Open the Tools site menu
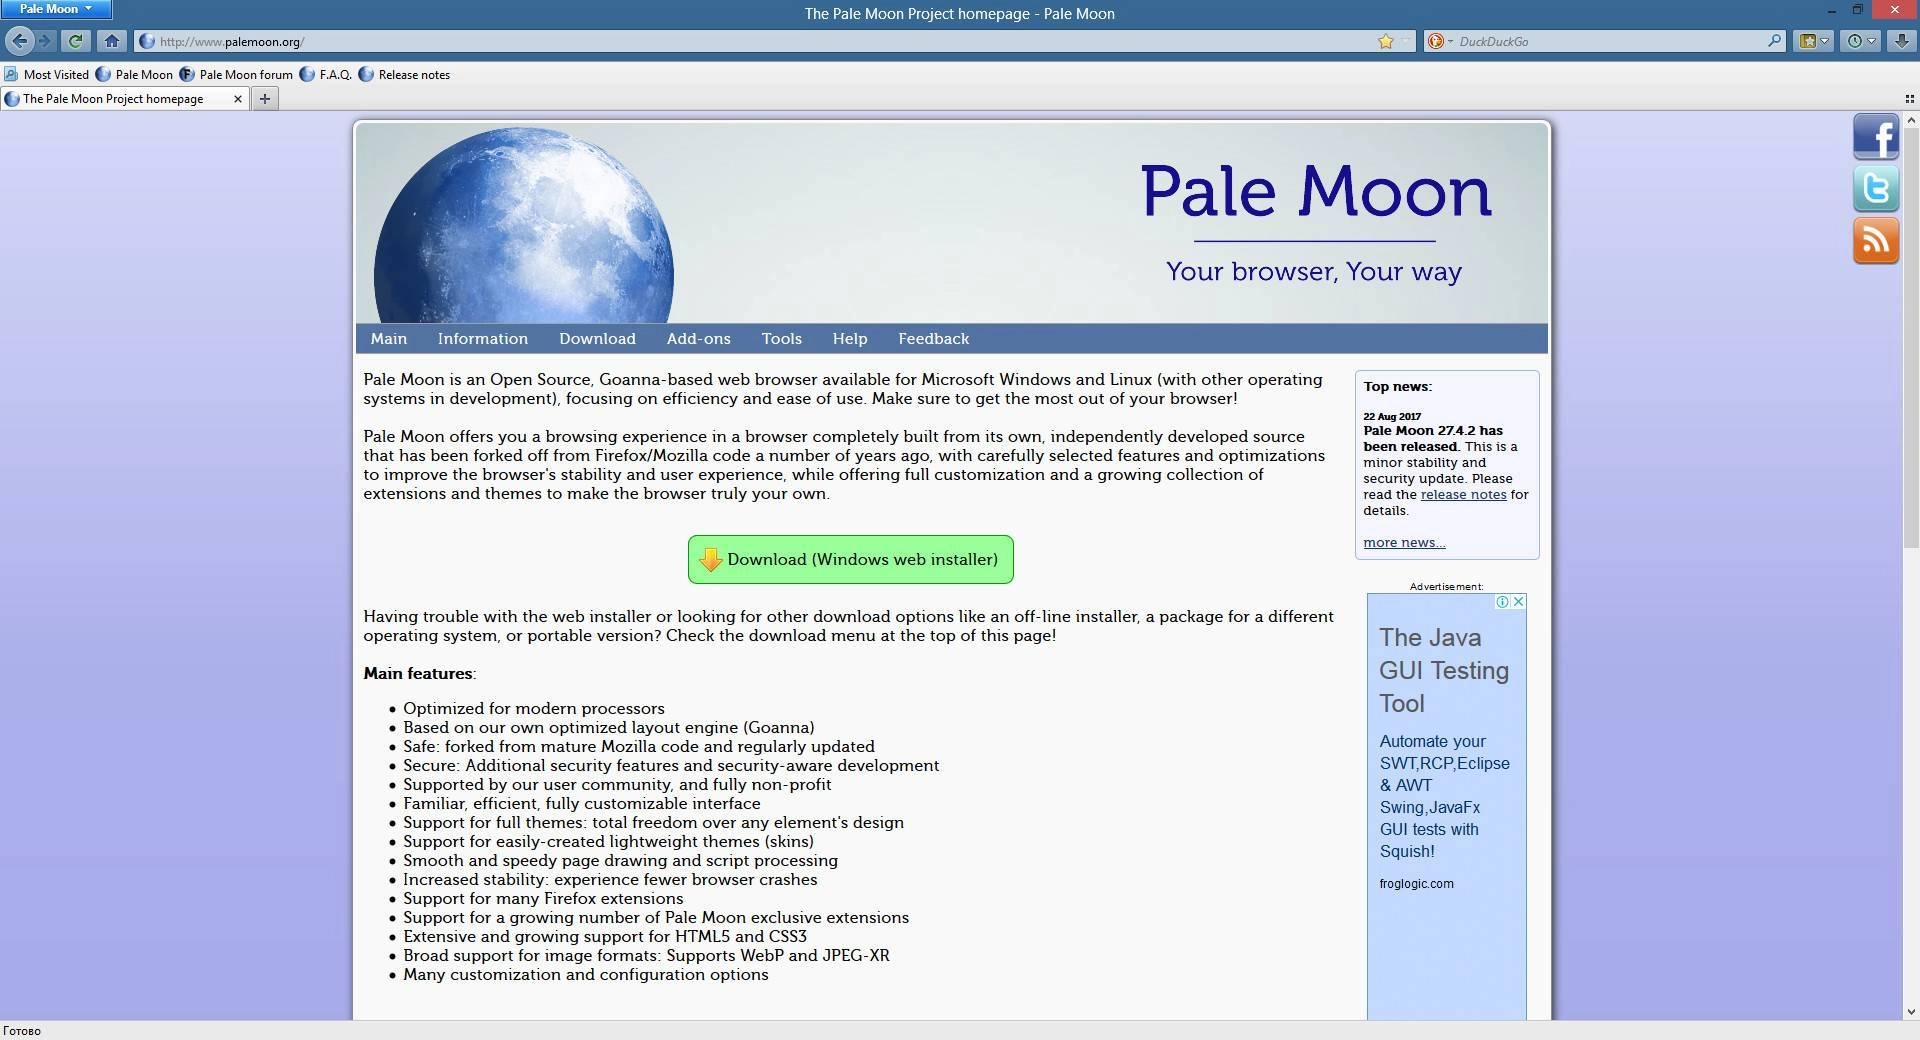 click(x=782, y=339)
